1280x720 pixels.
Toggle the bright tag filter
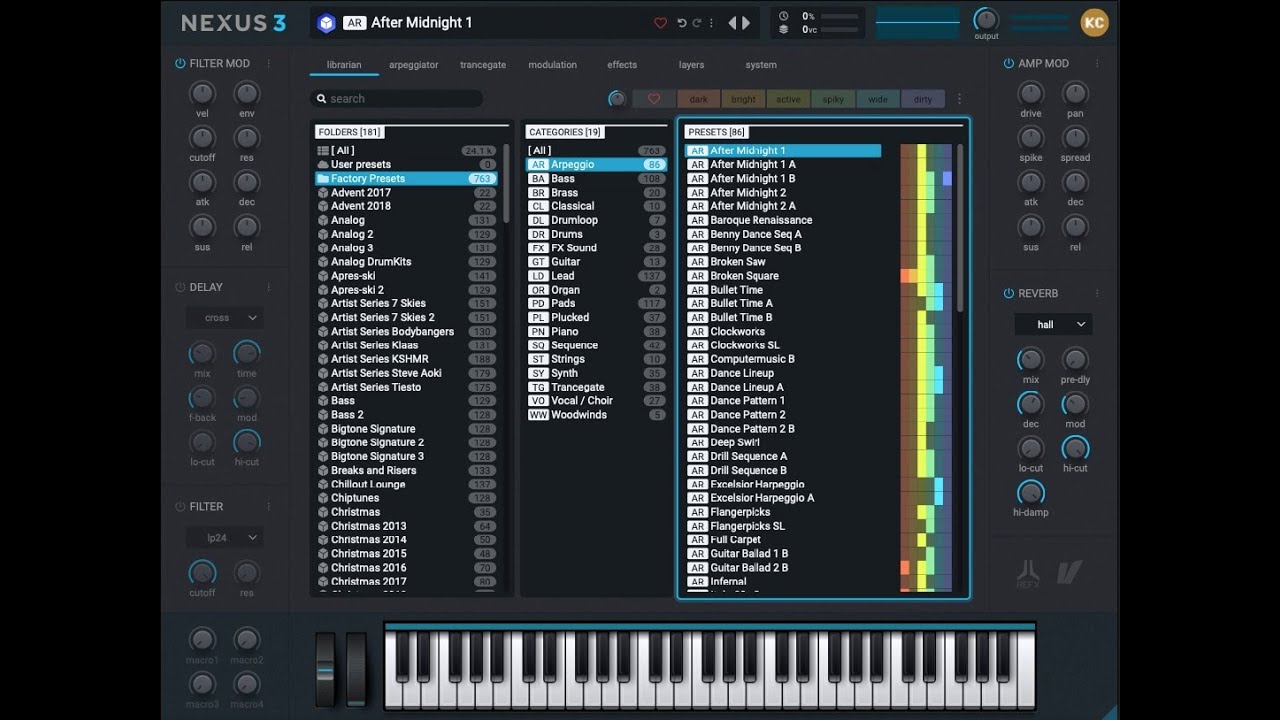[743, 99]
